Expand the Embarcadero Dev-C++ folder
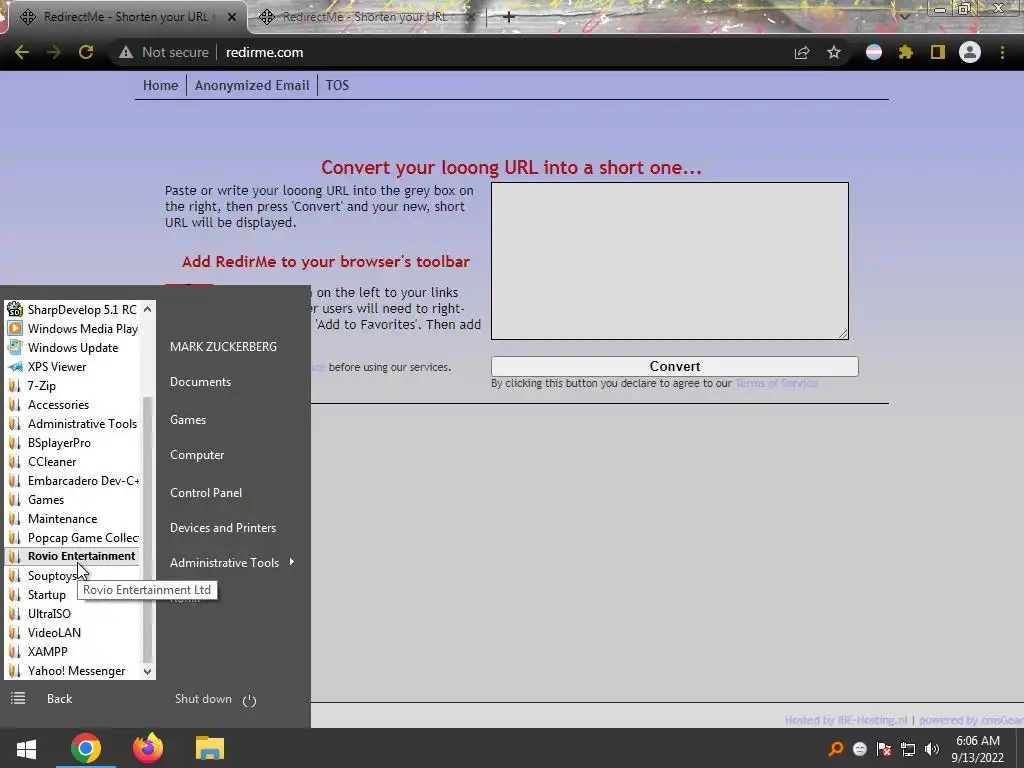1024x768 pixels. [72, 481]
